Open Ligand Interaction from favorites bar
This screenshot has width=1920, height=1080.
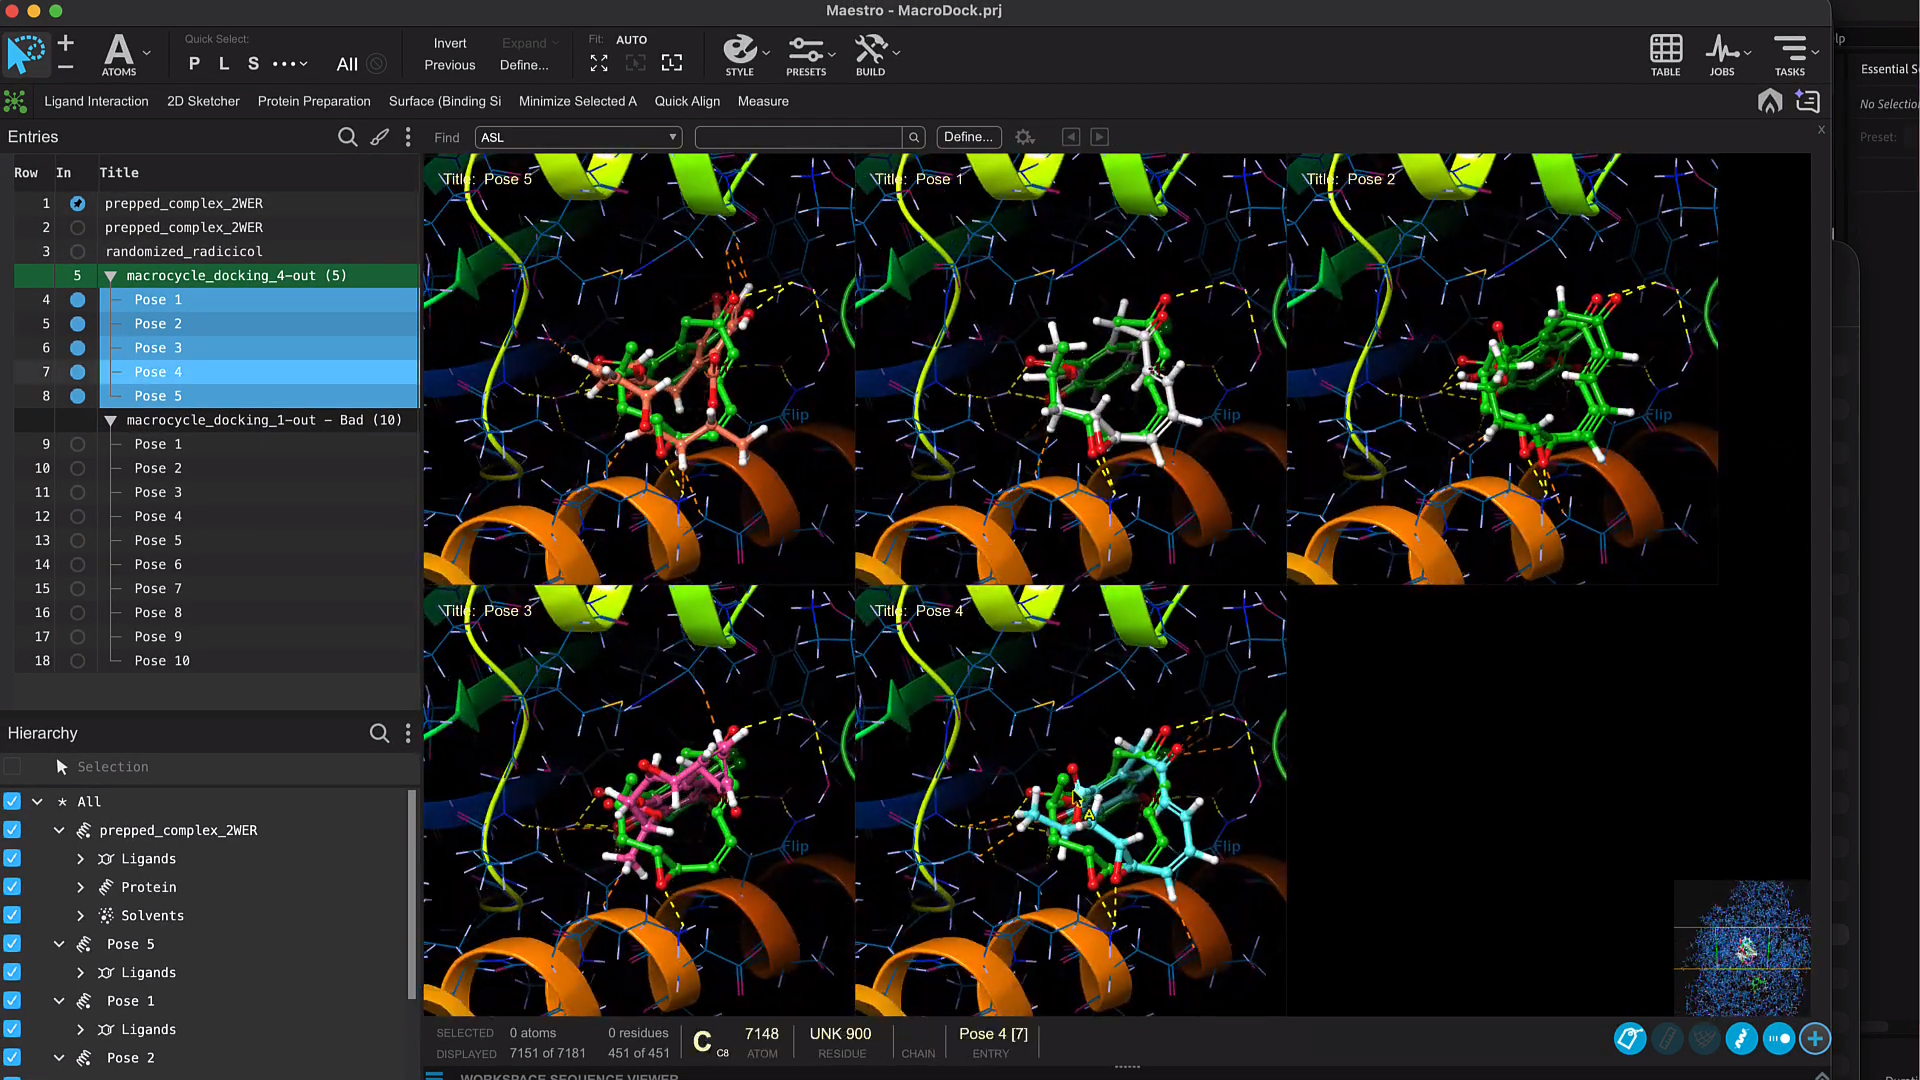[96, 101]
